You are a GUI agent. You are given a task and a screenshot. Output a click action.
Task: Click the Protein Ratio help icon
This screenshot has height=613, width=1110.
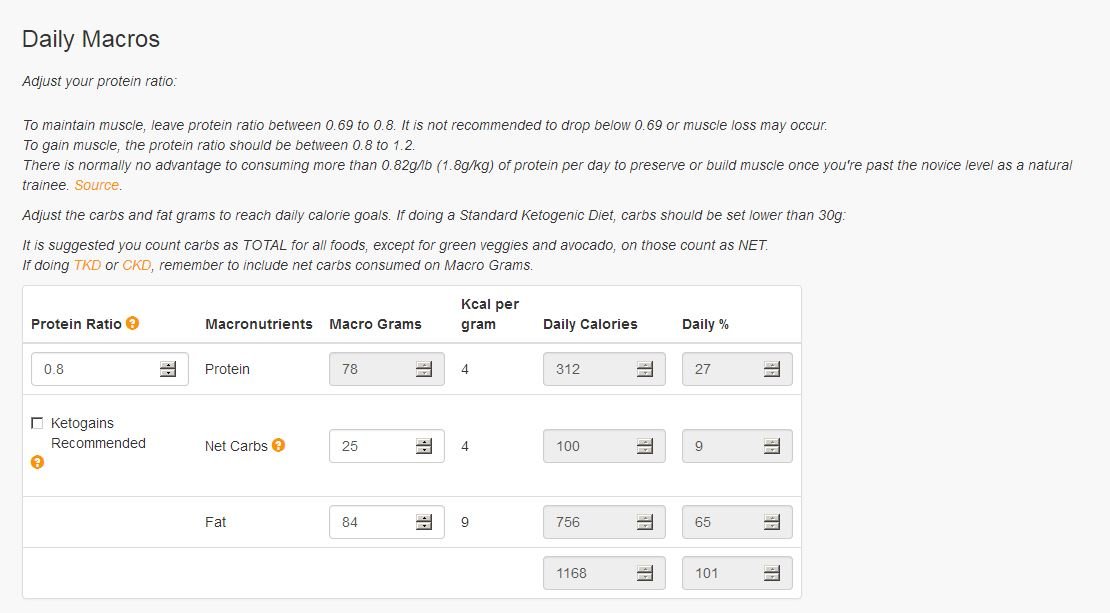pyautogui.click(x=132, y=323)
